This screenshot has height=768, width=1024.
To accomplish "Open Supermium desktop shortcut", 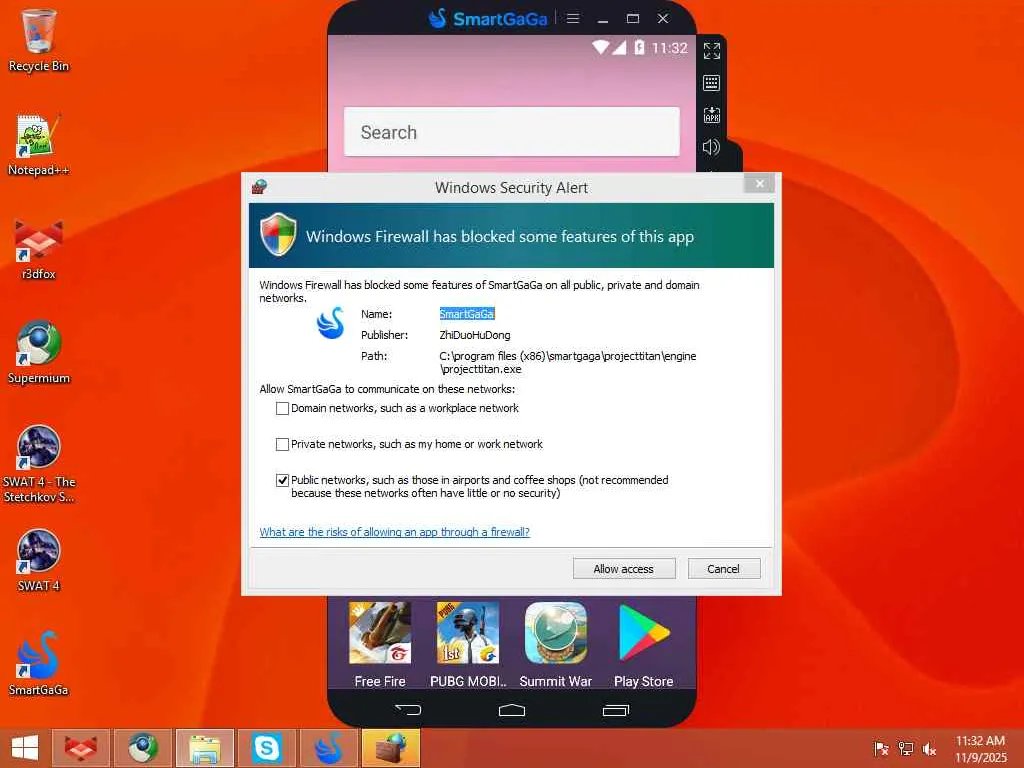I will pyautogui.click(x=39, y=353).
